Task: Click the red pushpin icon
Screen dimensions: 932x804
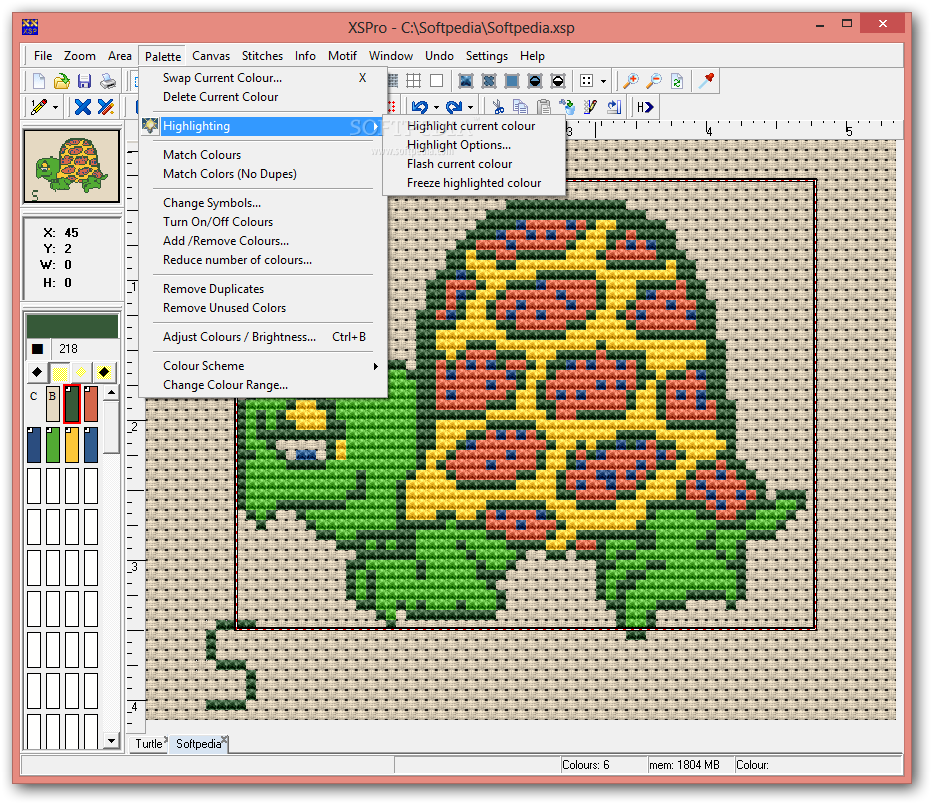Action: coord(706,81)
